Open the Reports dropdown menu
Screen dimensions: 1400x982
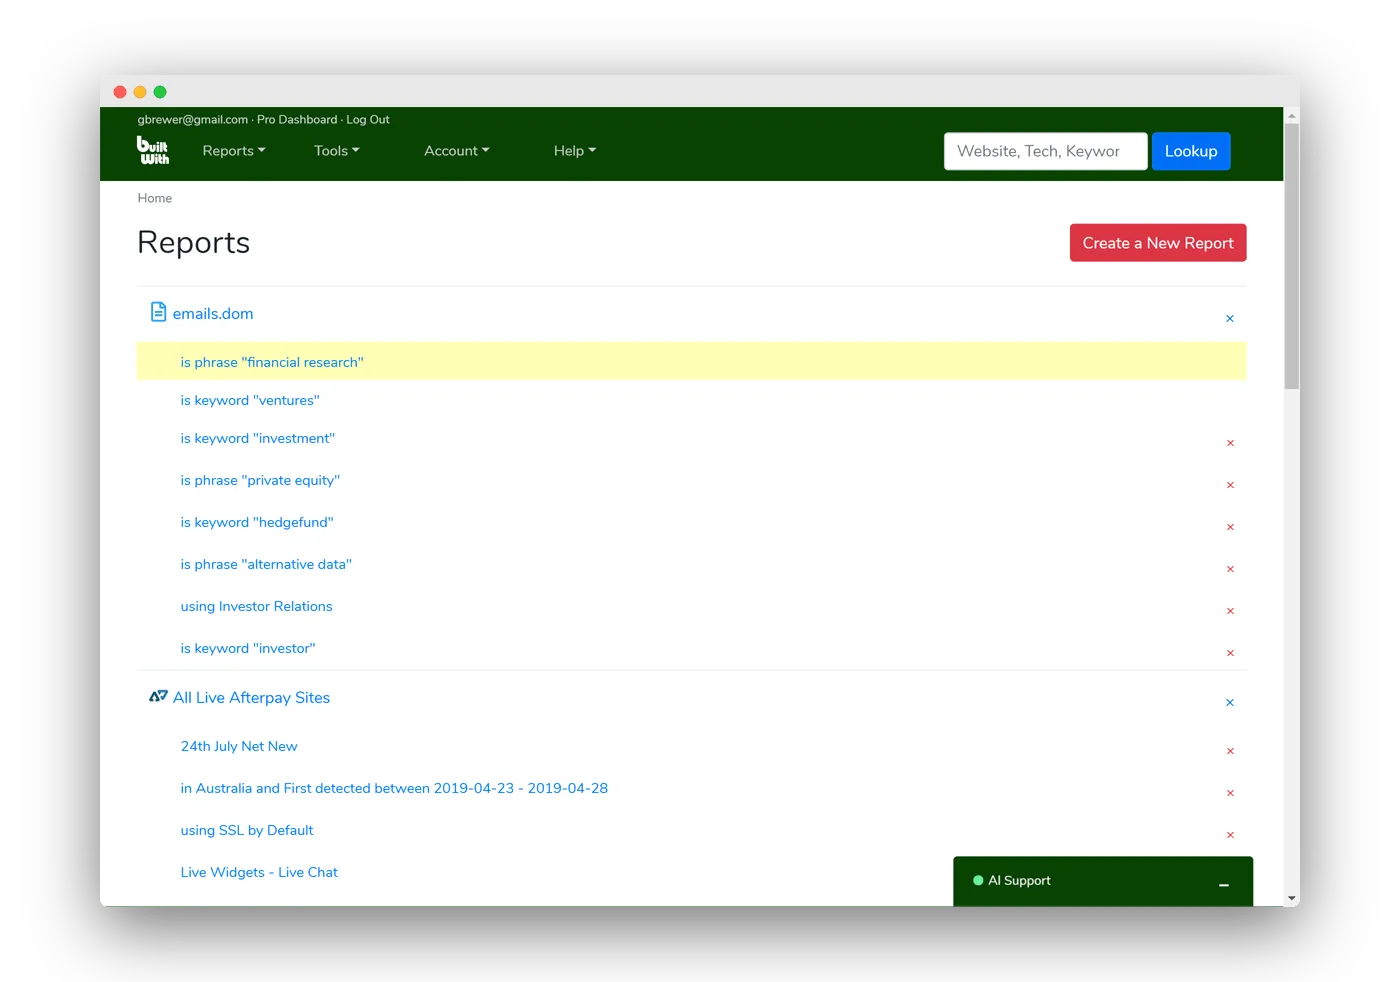(233, 151)
